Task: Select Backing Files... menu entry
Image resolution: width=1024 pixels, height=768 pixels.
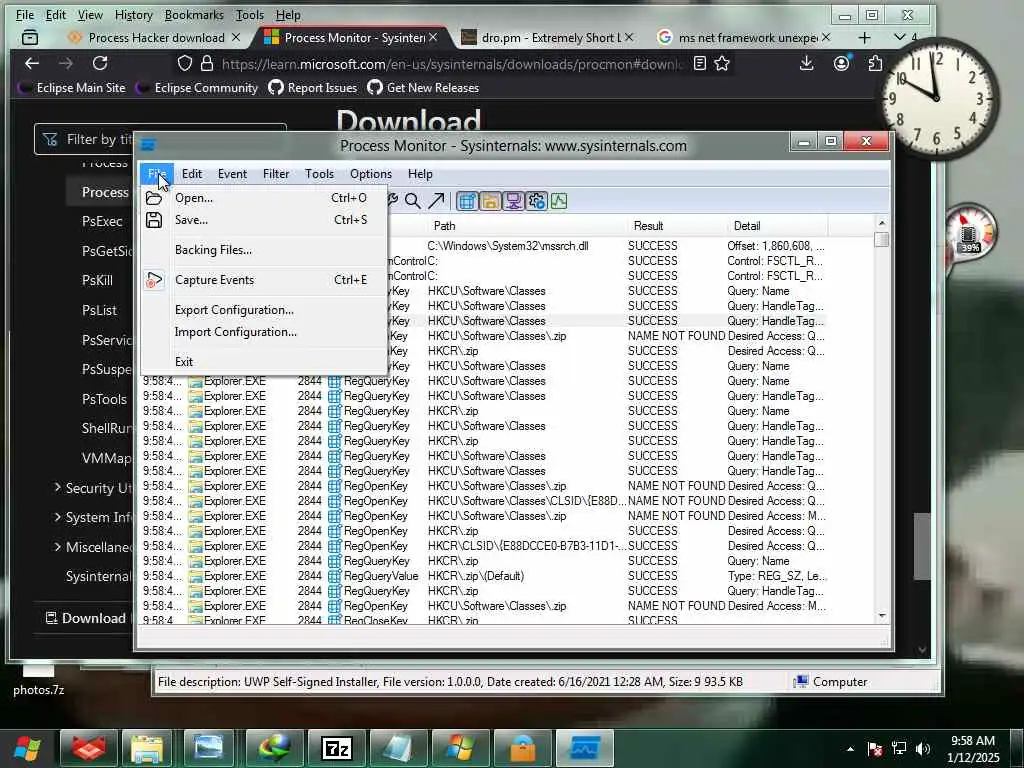Action: point(264,250)
